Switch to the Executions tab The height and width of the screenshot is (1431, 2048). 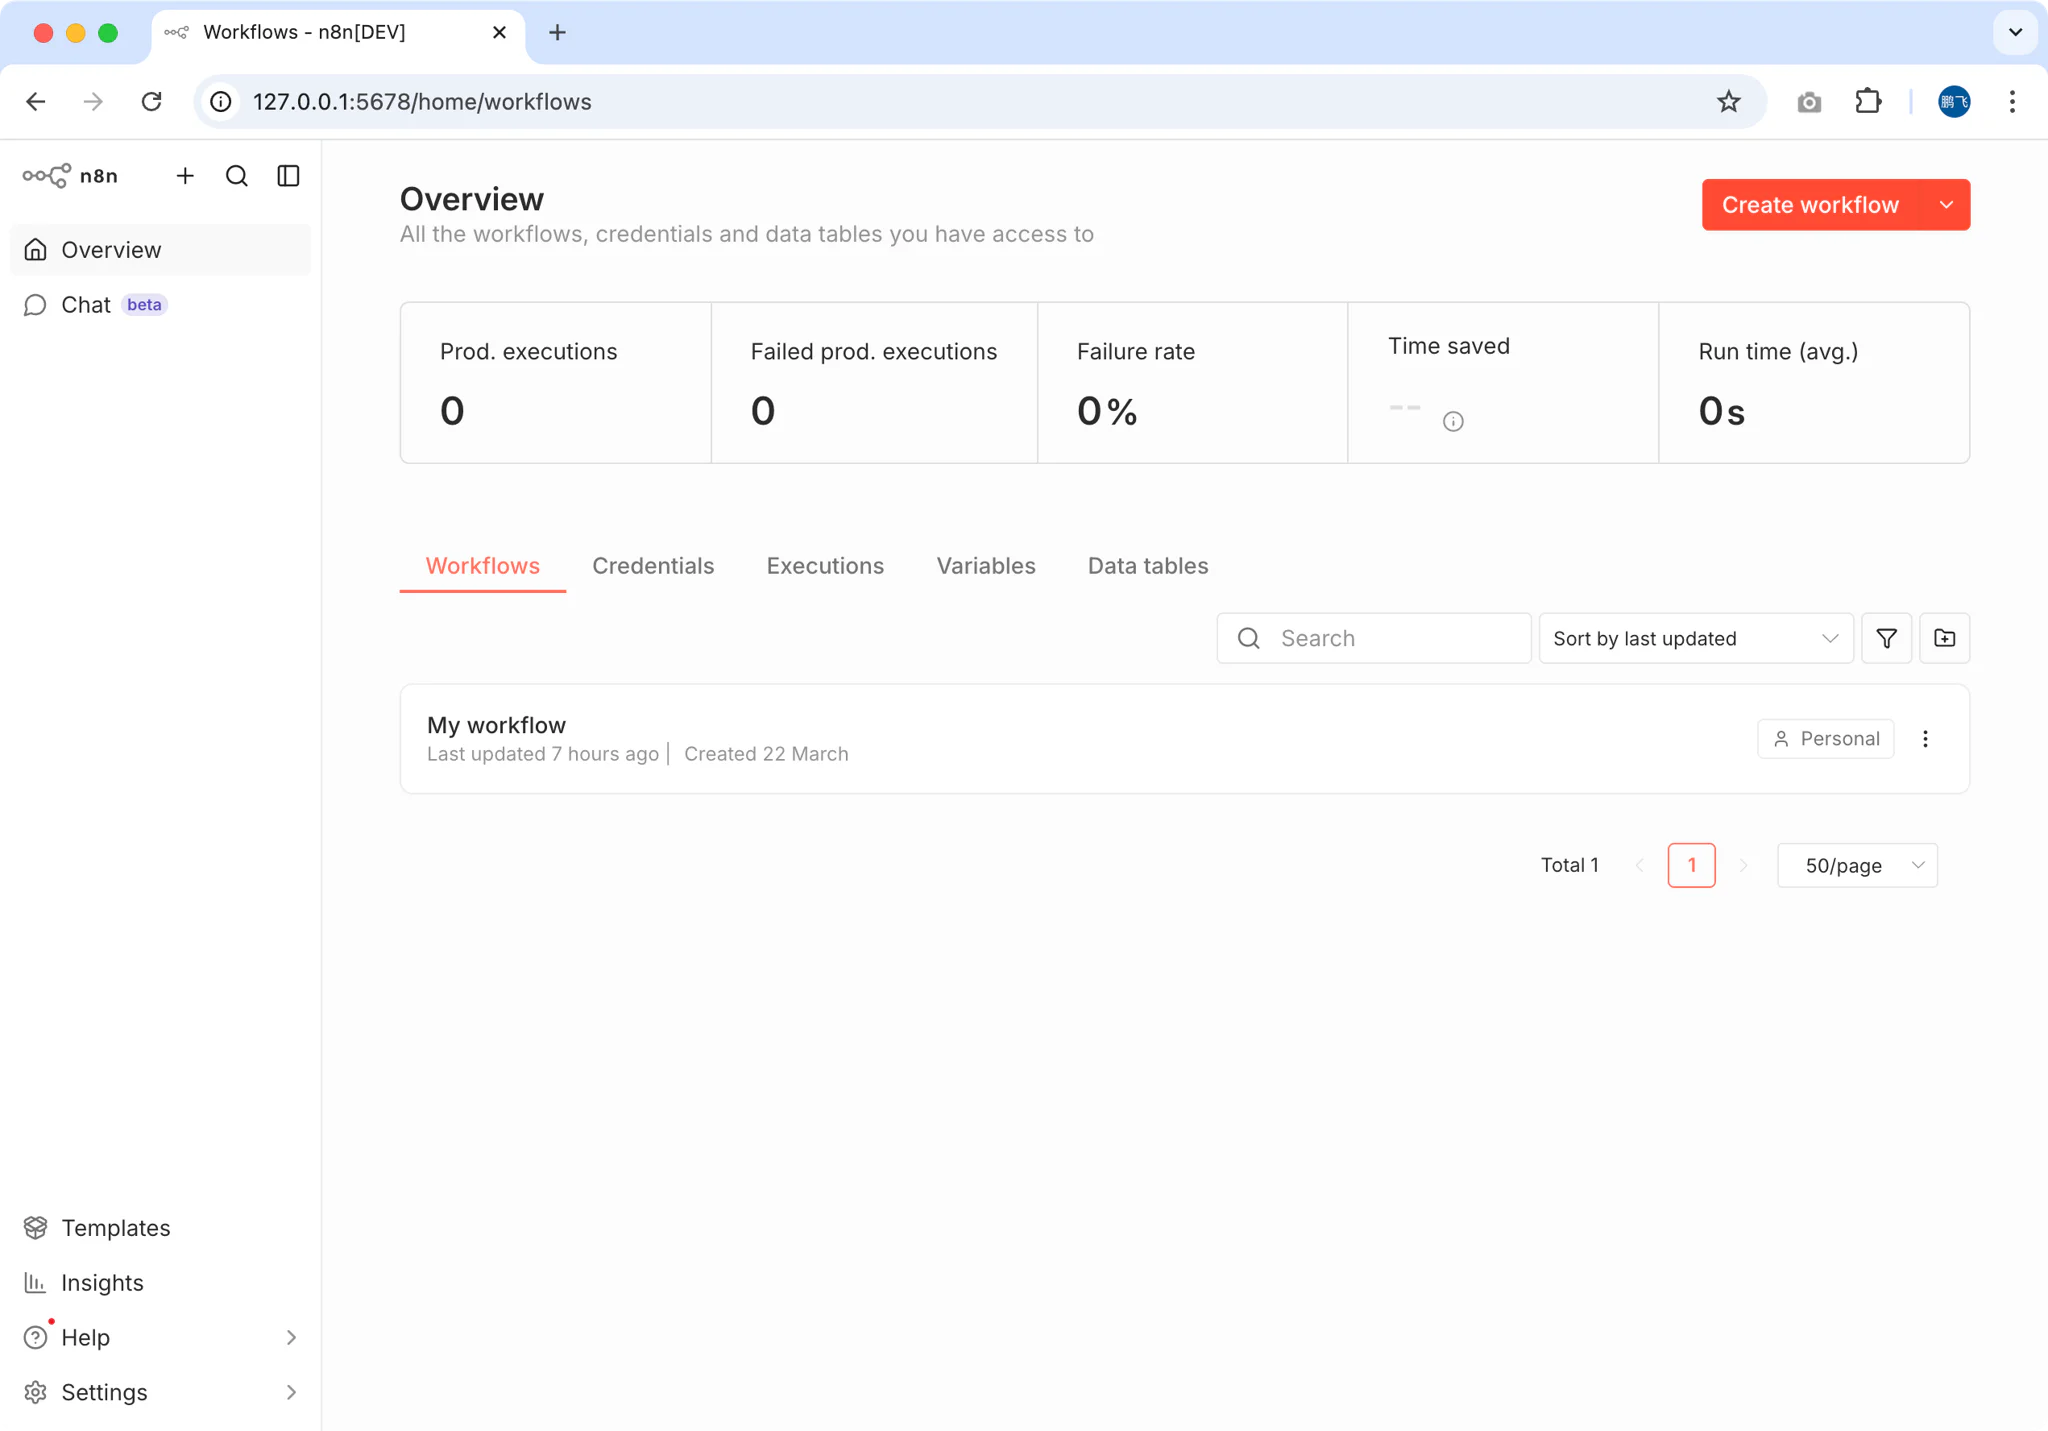[825, 565]
